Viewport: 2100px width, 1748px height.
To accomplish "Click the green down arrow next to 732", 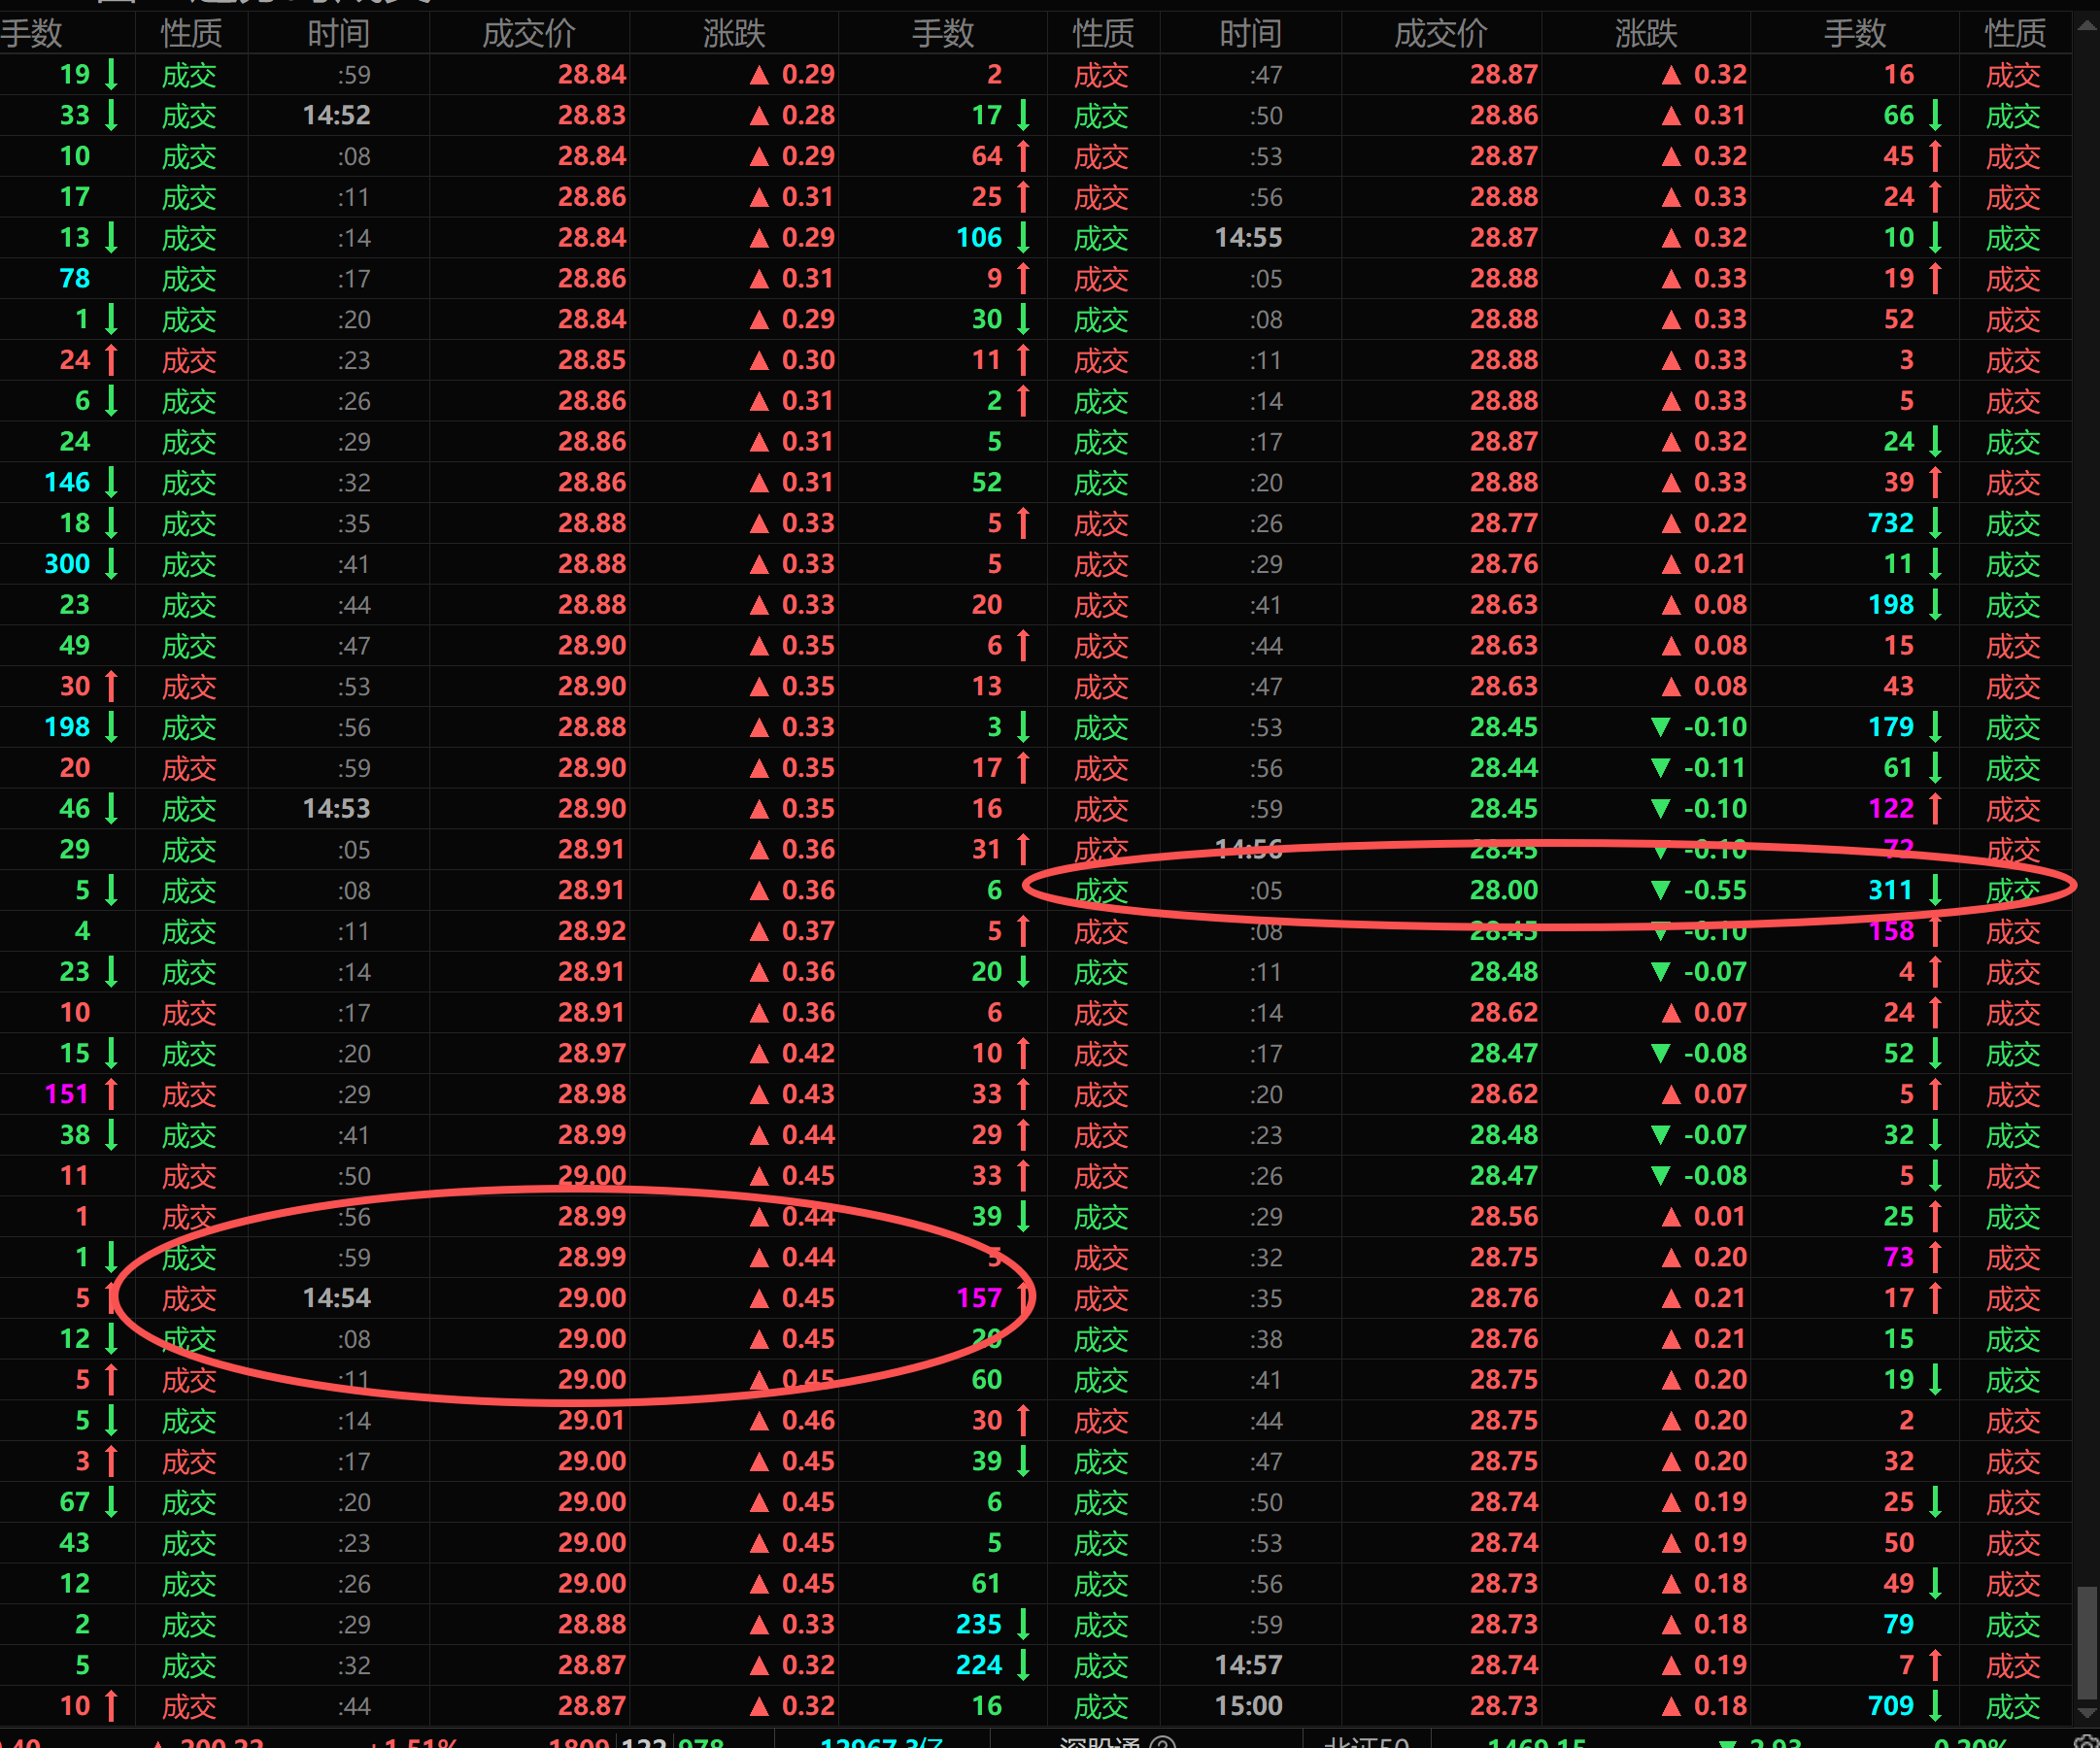I will pyautogui.click(x=1936, y=523).
